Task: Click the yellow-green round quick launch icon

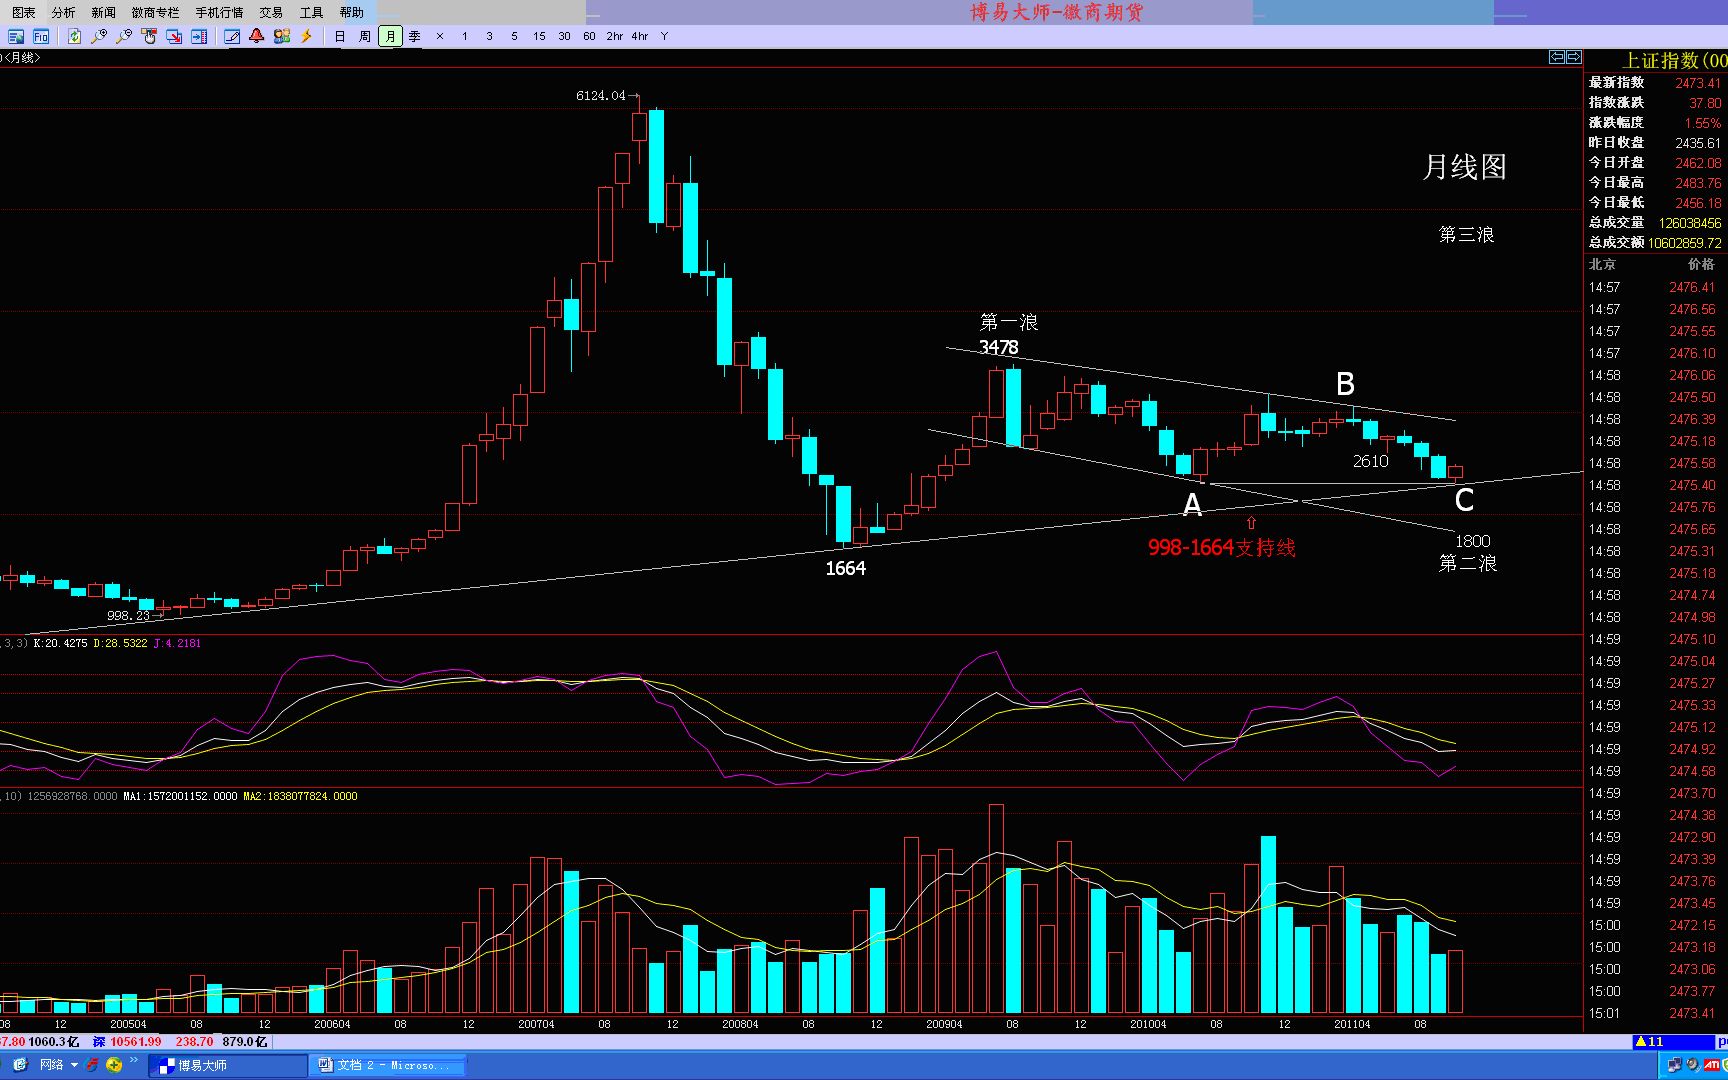Action: (x=114, y=1065)
